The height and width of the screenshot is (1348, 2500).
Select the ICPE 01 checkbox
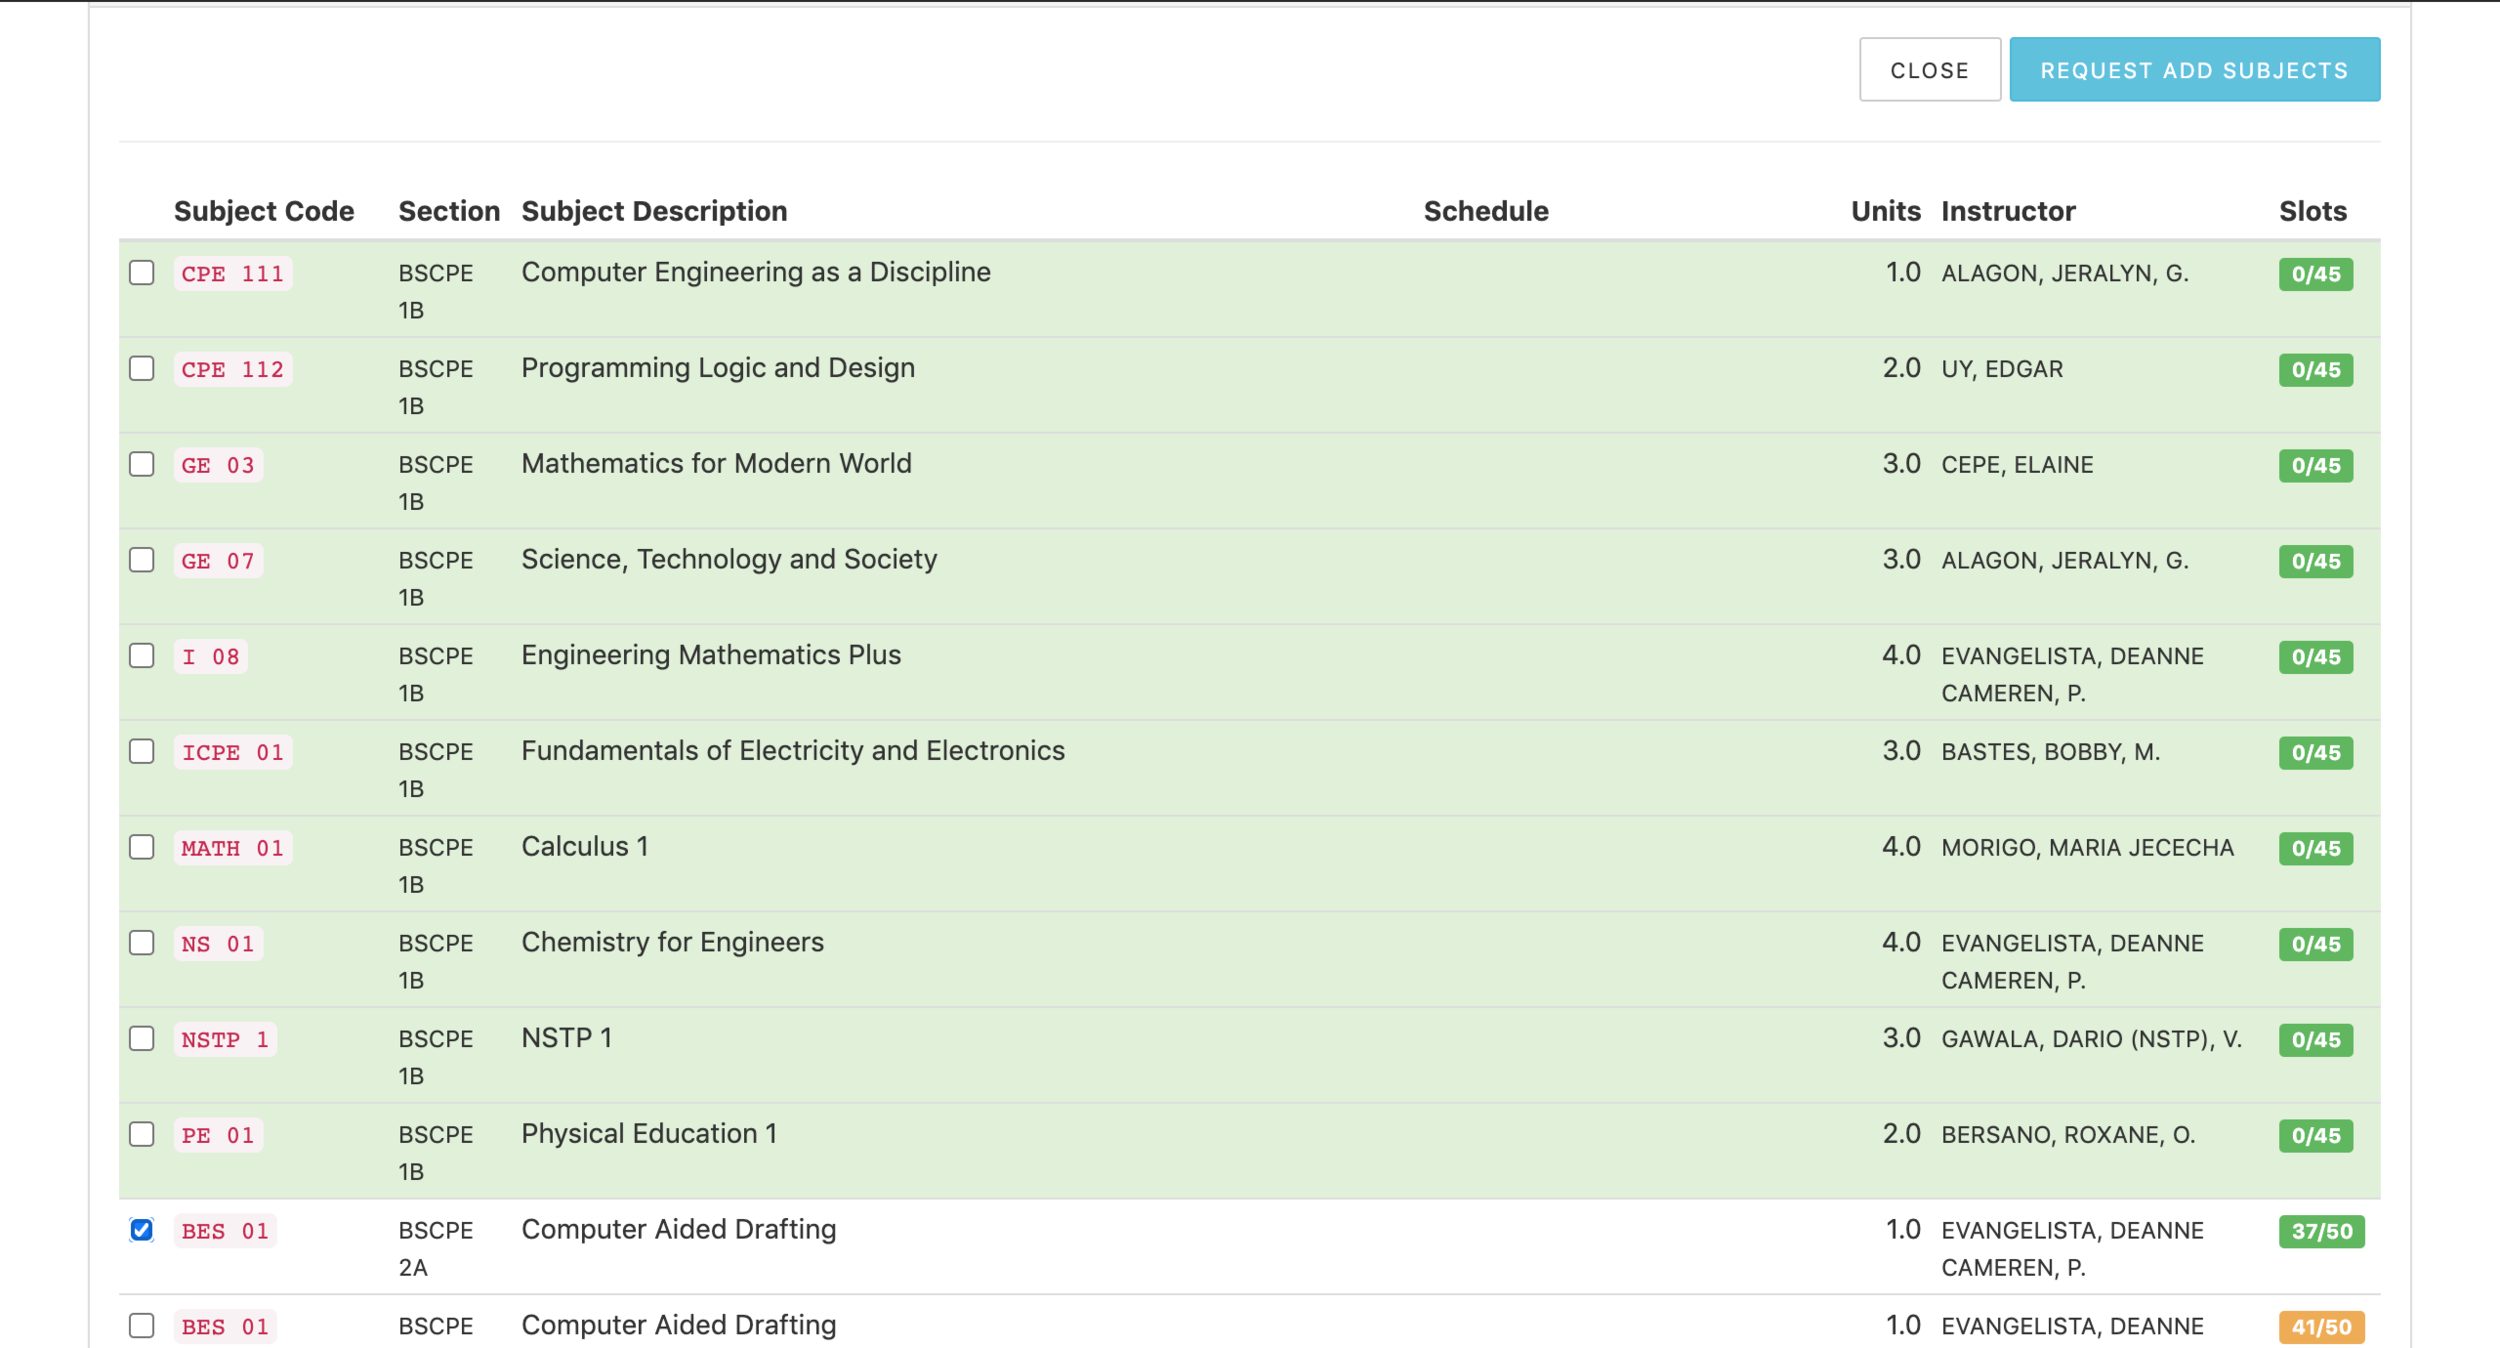coord(142,751)
